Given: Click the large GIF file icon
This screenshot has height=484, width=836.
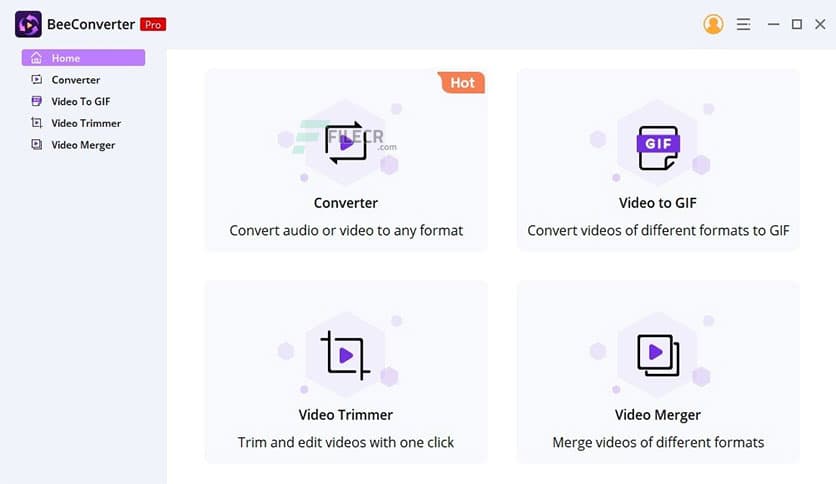Looking at the screenshot, I should point(658,148).
